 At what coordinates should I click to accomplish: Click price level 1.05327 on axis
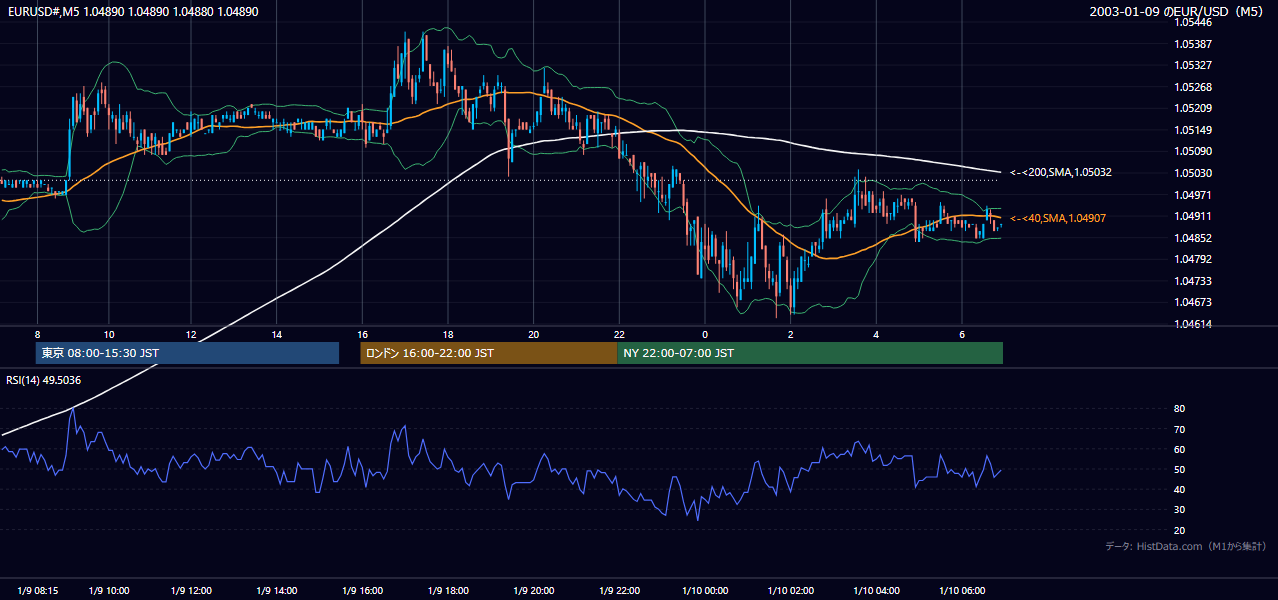tap(1192, 65)
